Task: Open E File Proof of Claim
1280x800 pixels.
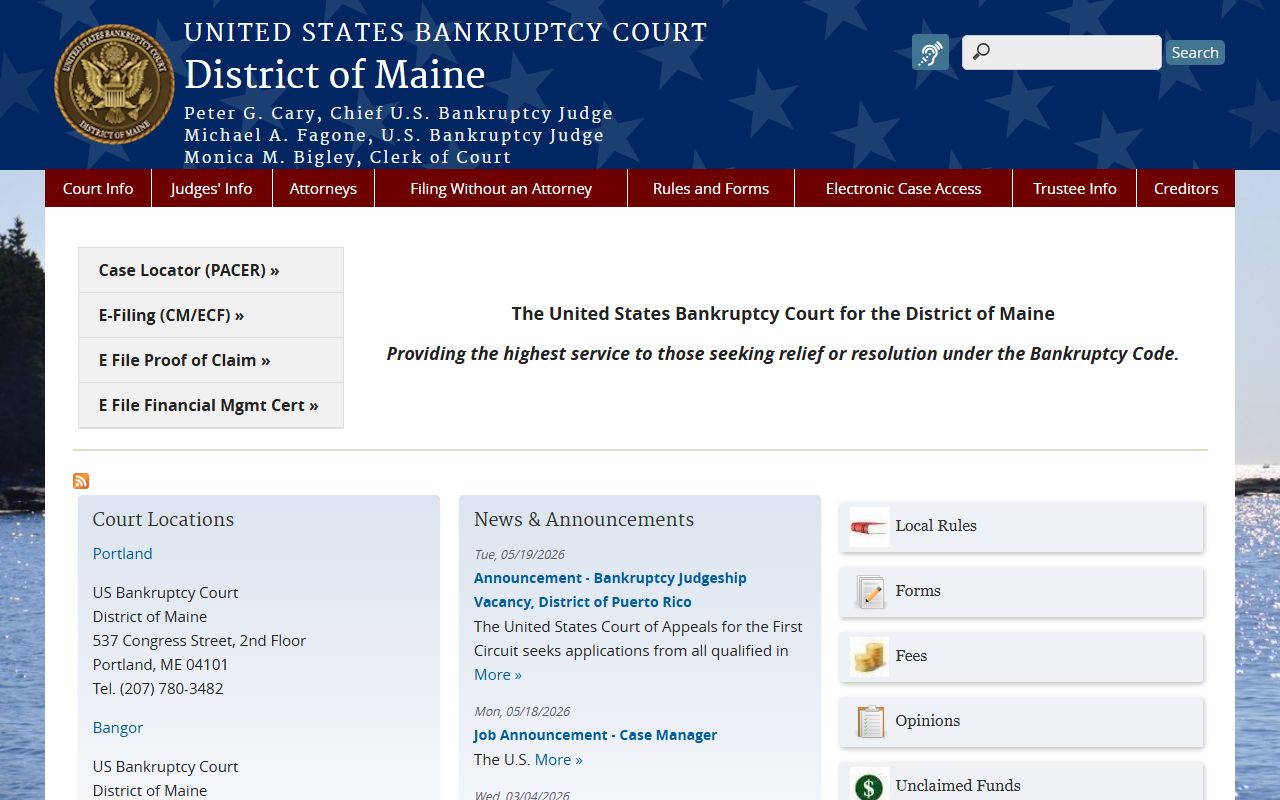Action: coord(211,360)
